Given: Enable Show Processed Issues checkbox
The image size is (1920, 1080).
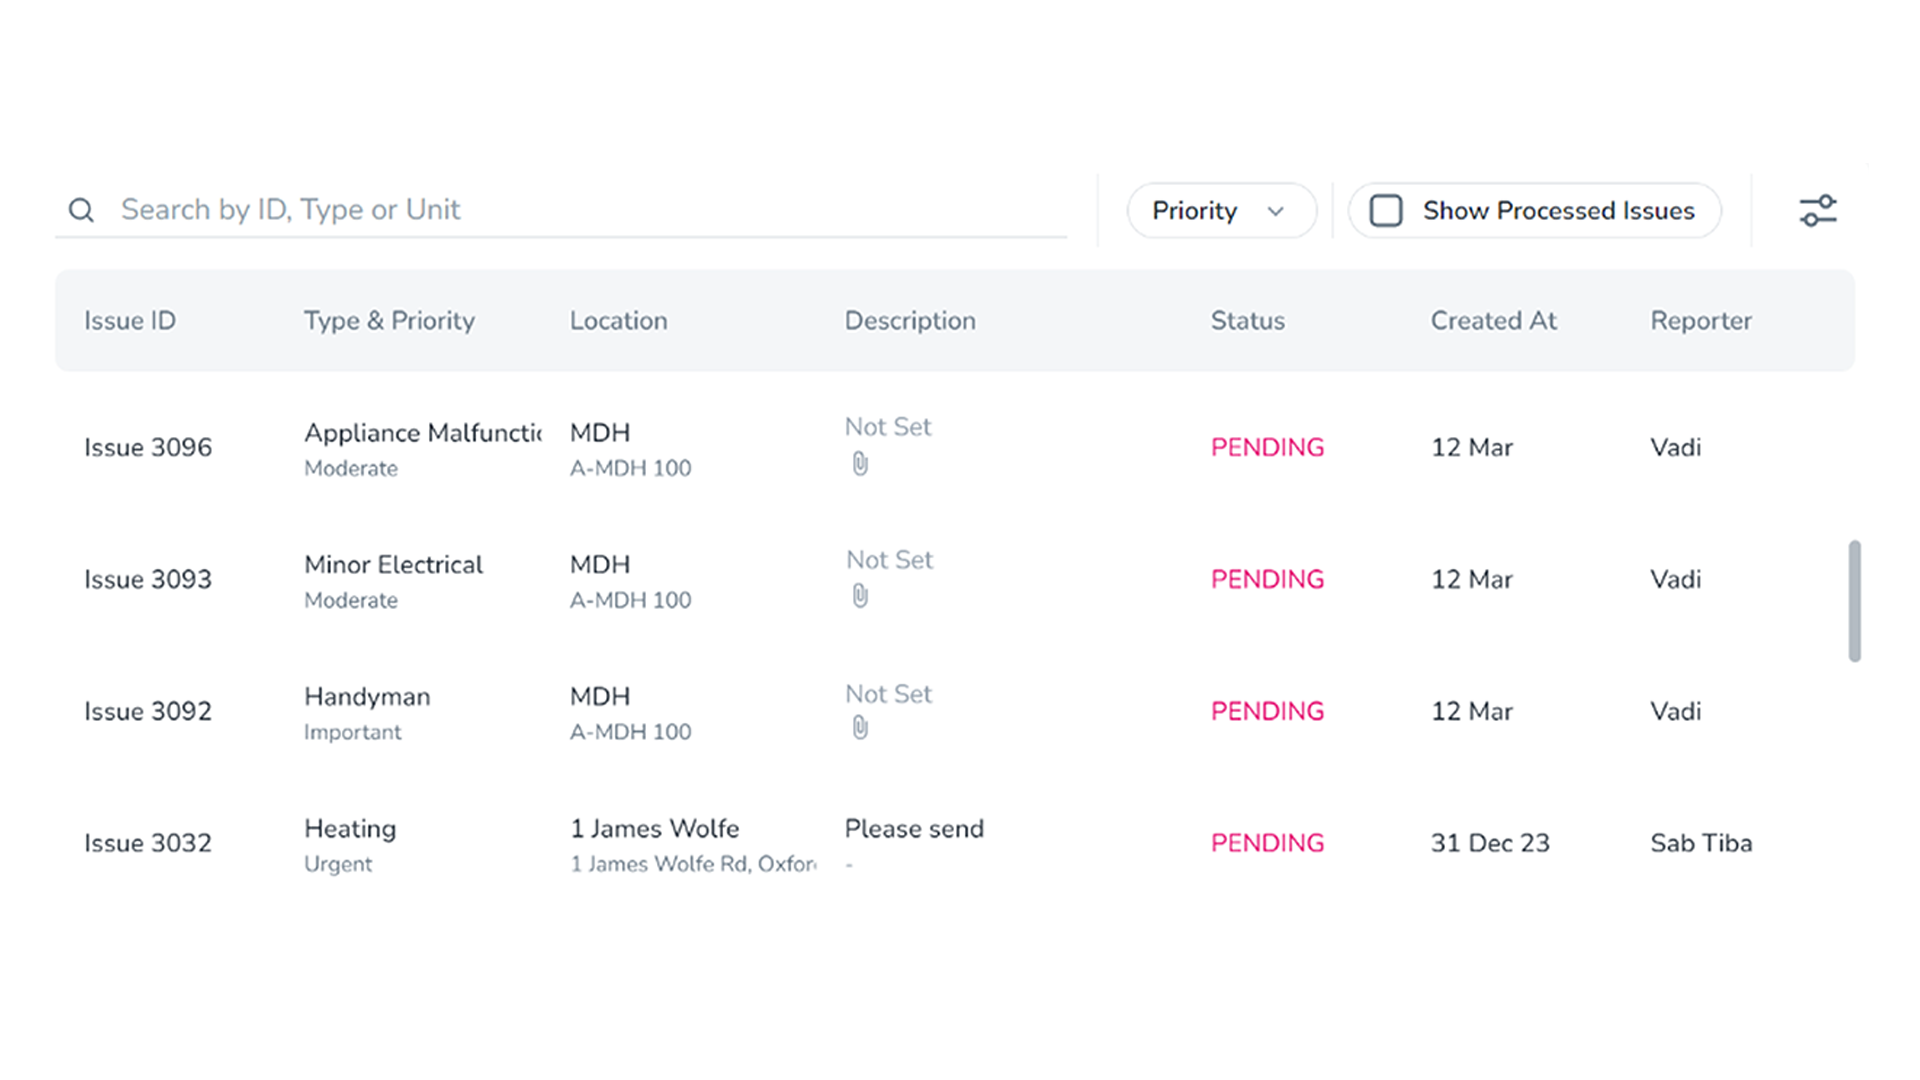Looking at the screenshot, I should tap(1386, 211).
